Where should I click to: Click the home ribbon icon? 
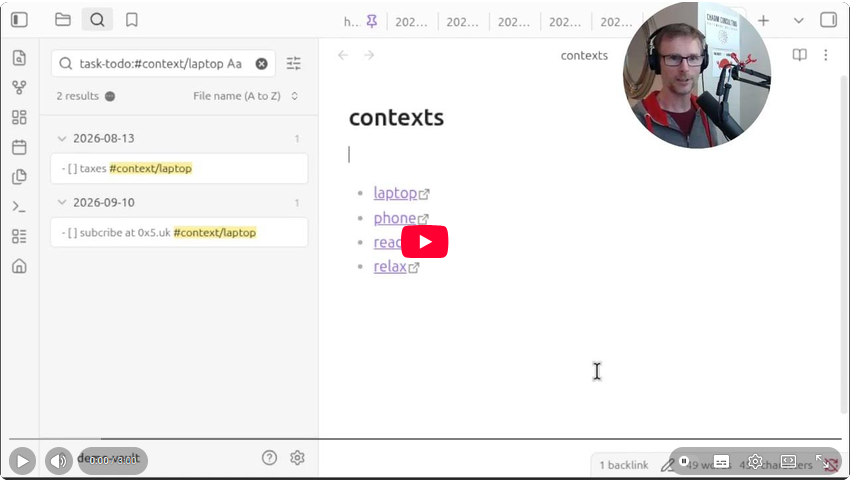pyautogui.click(x=20, y=266)
